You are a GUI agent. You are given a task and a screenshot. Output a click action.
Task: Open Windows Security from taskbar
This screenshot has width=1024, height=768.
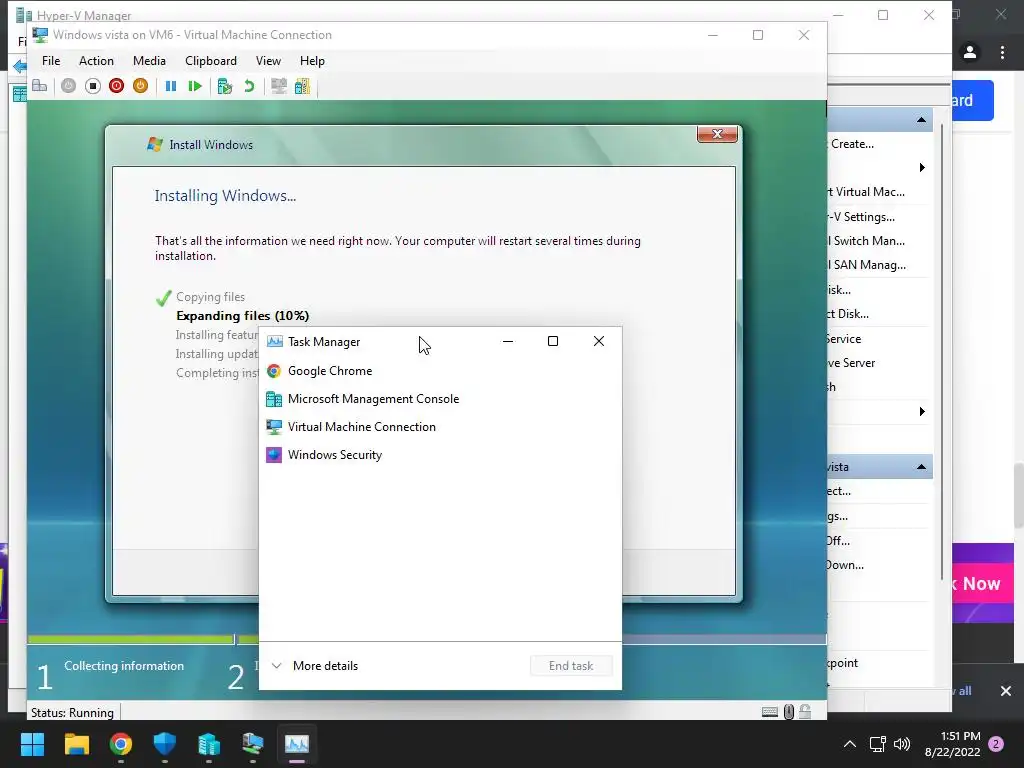pos(165,744)
